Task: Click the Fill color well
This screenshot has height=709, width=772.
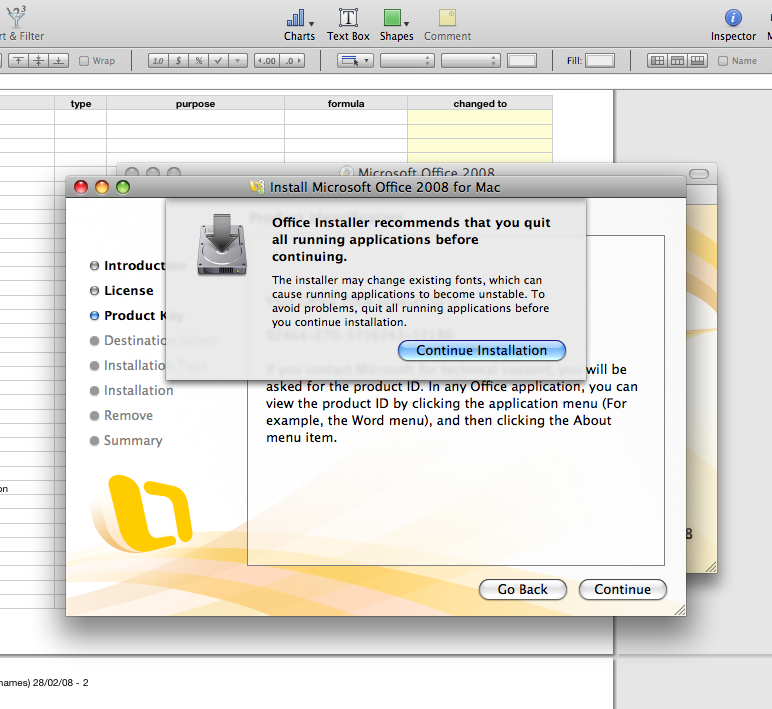Action: coord(600,61)
